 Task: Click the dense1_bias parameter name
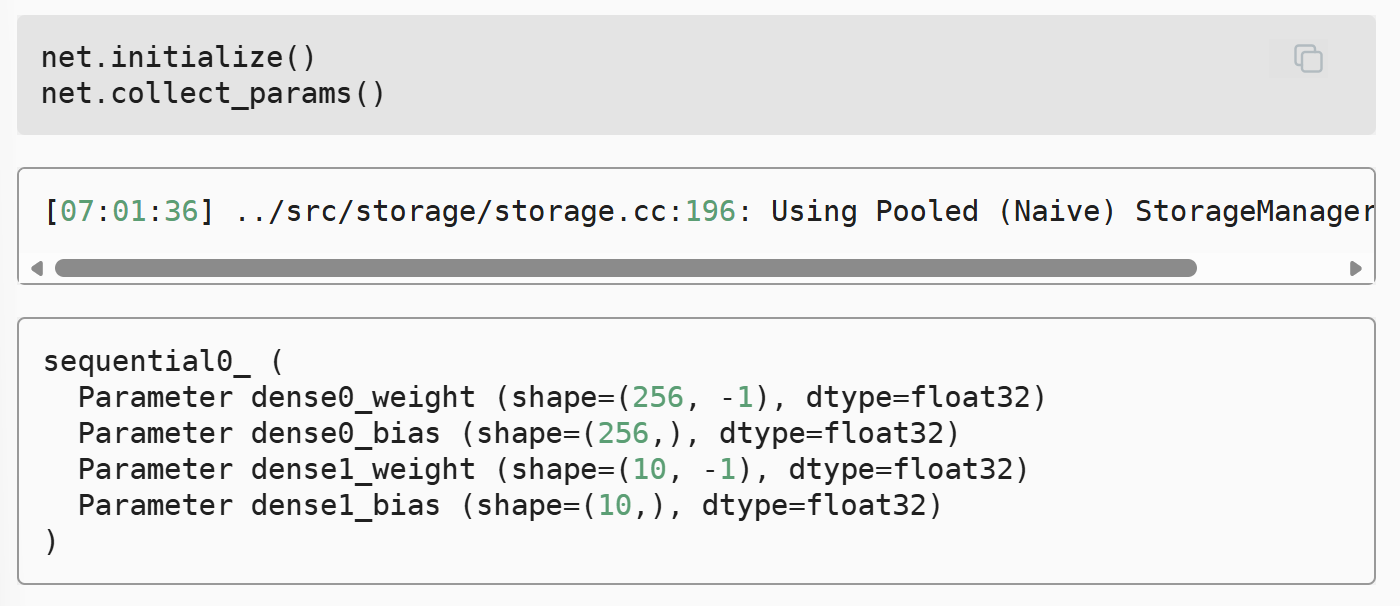coord(346,505)
